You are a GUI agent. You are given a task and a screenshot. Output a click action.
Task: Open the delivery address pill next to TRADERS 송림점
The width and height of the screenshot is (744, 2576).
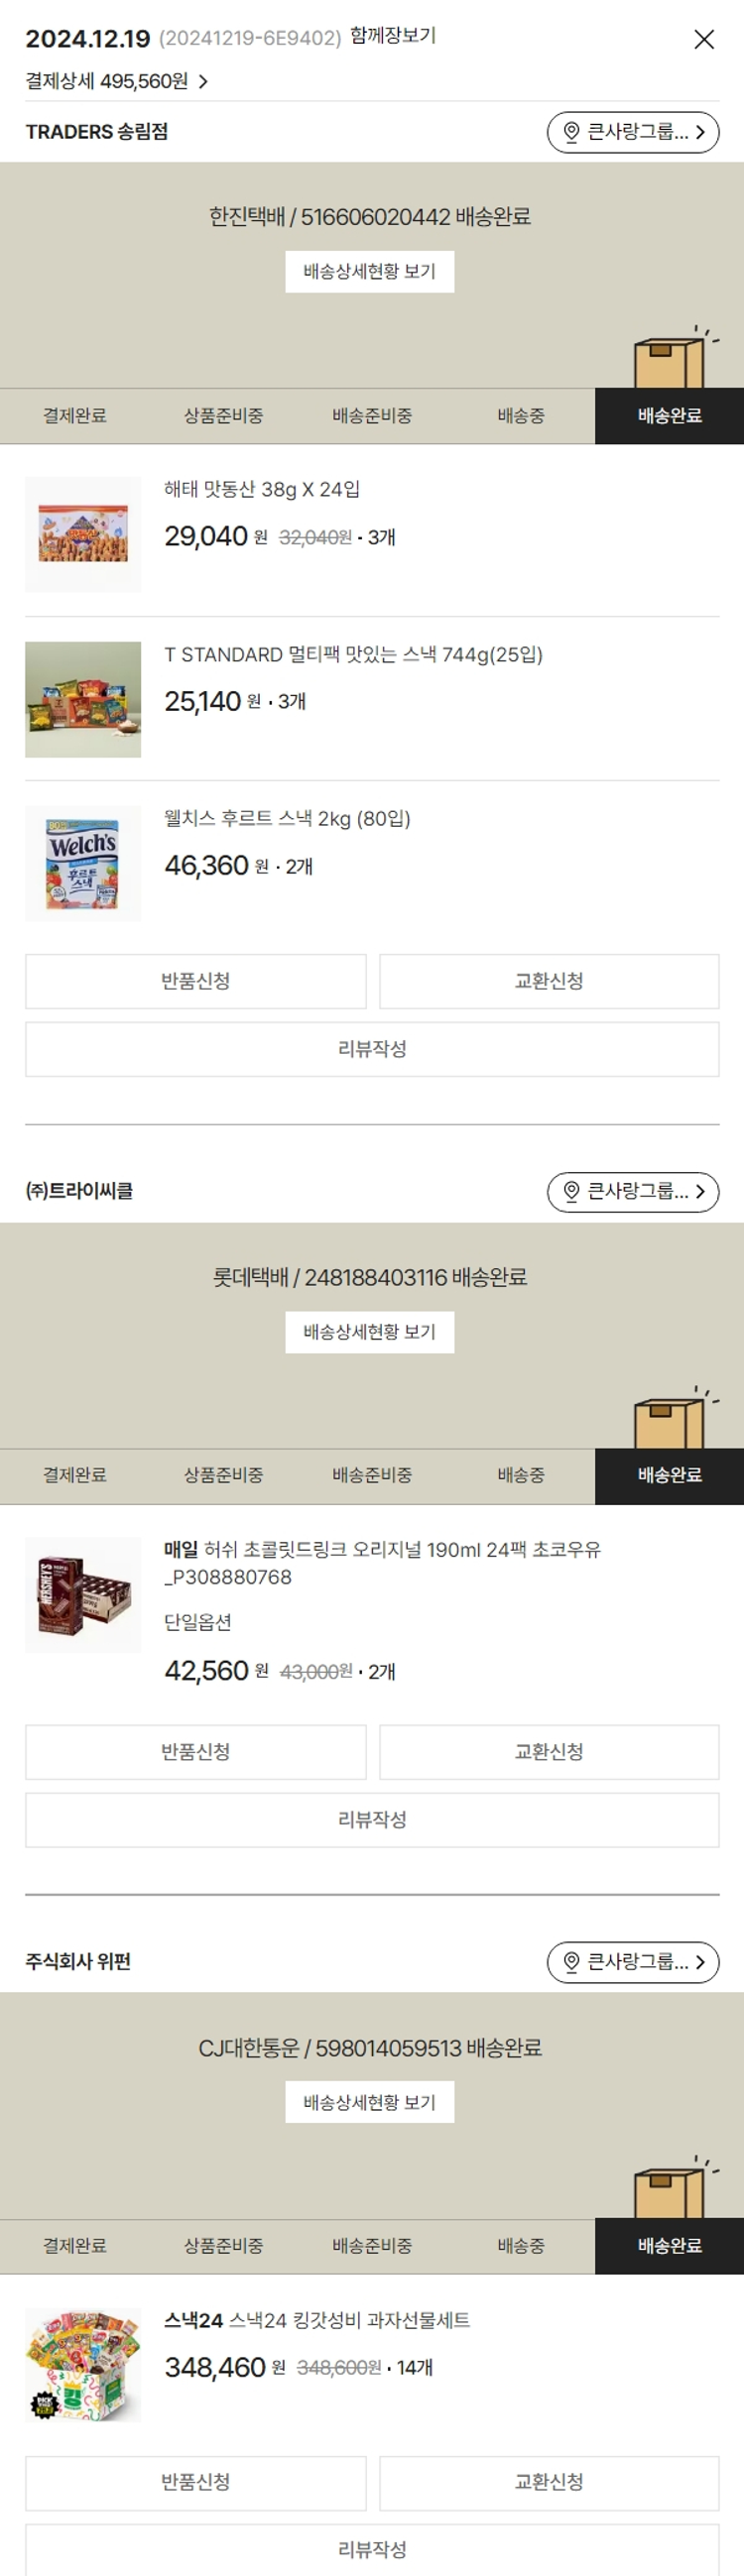(x=633, y=132)
